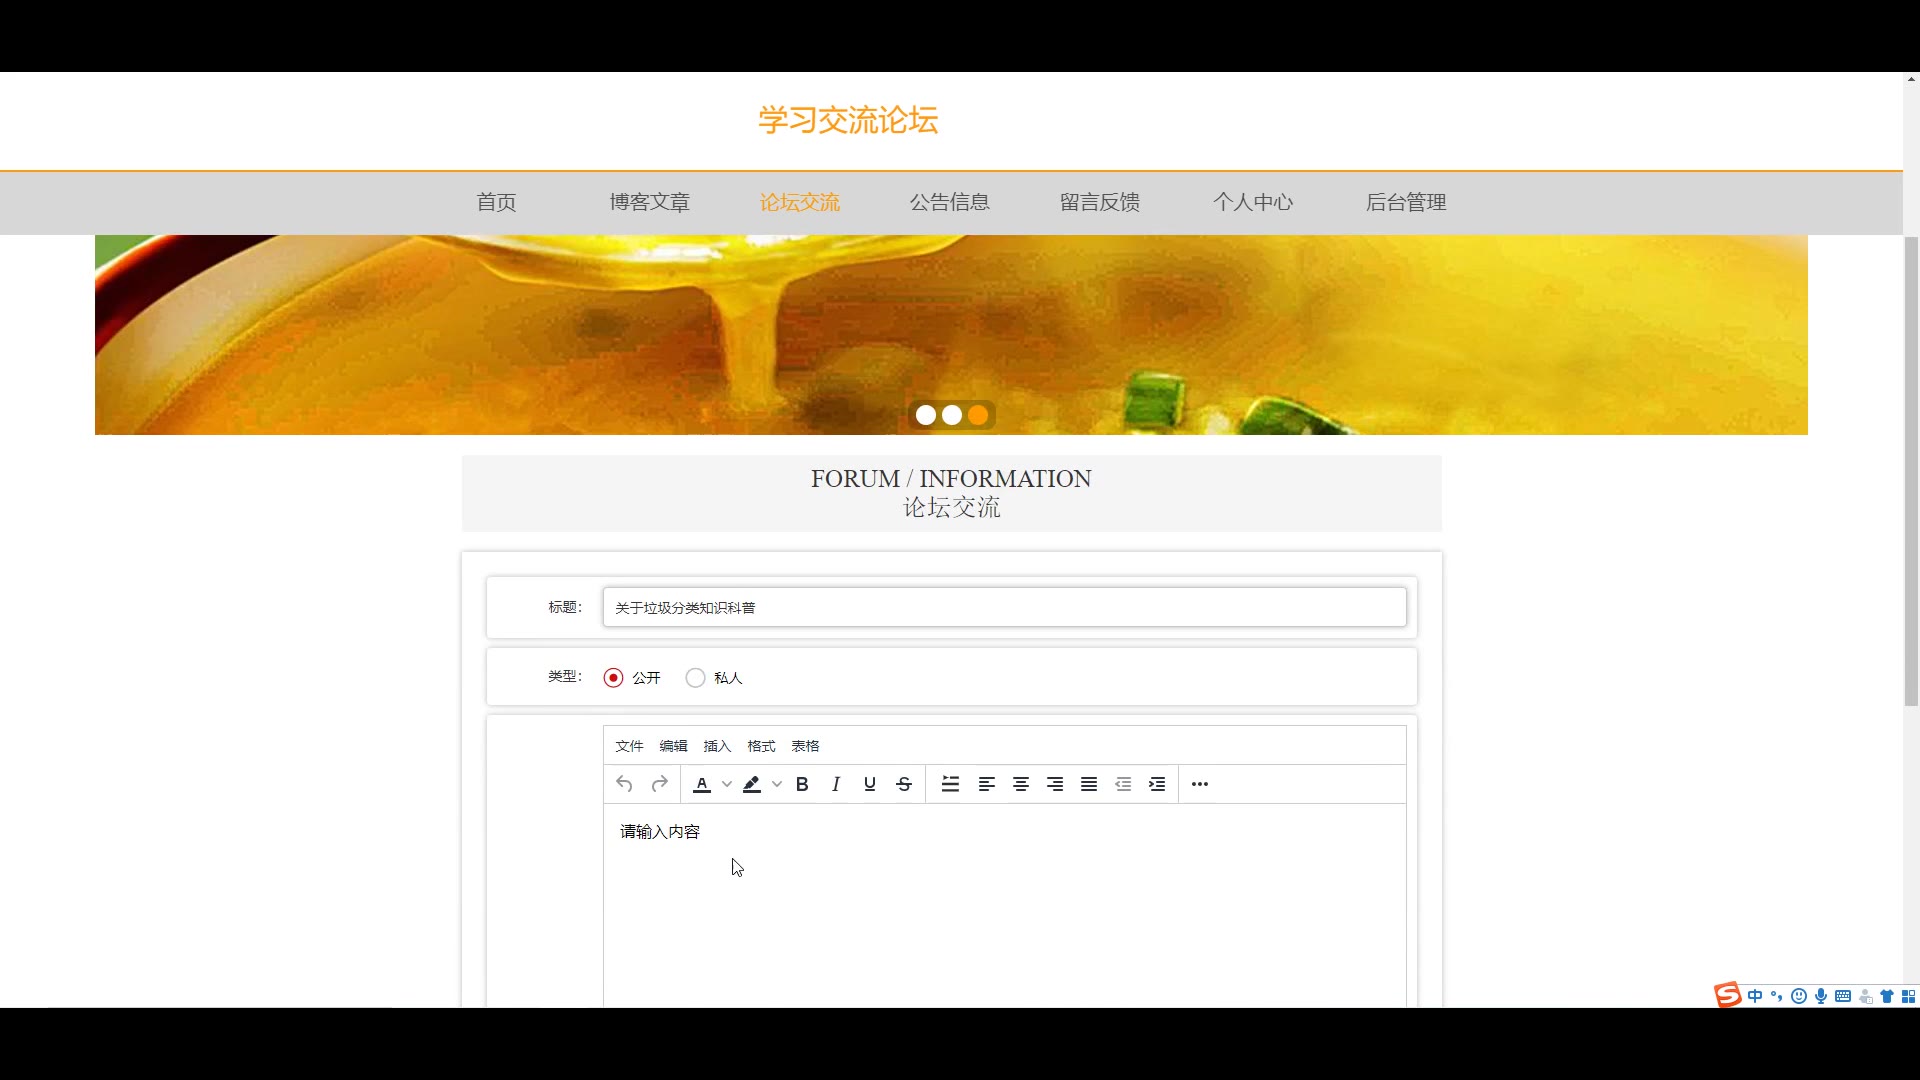Toggle bold formatting in editor toolbar
The height and width of the screenshot is (1080, 1920).
(x=802, y=785)
